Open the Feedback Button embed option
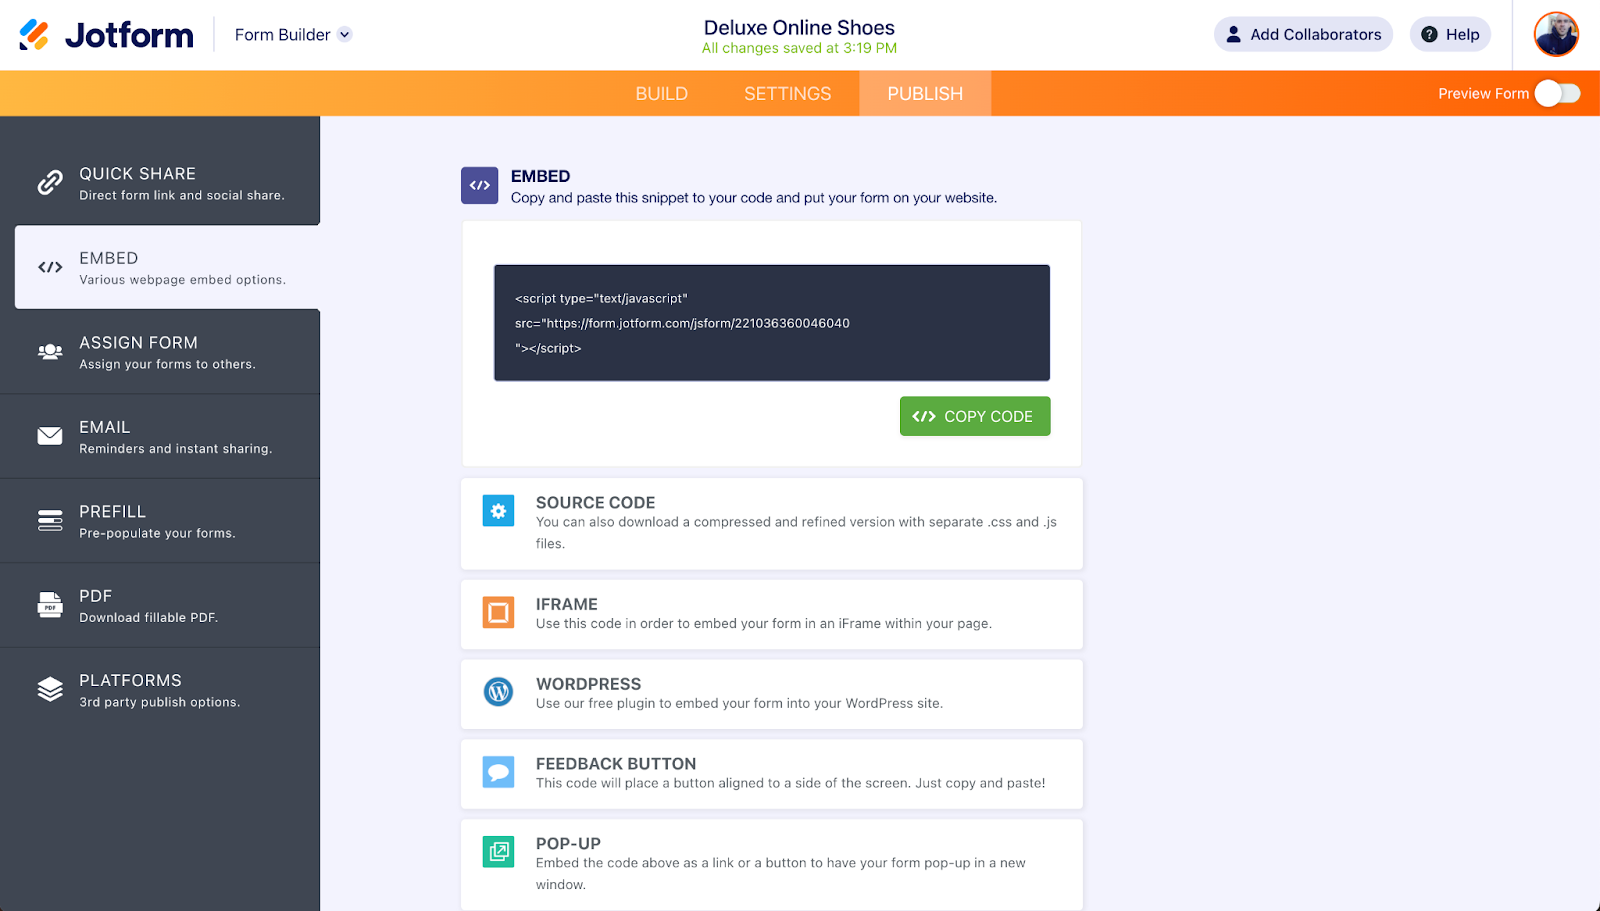Image resolution: width=1600 pixels, height=911 pixels. (772, 774)
